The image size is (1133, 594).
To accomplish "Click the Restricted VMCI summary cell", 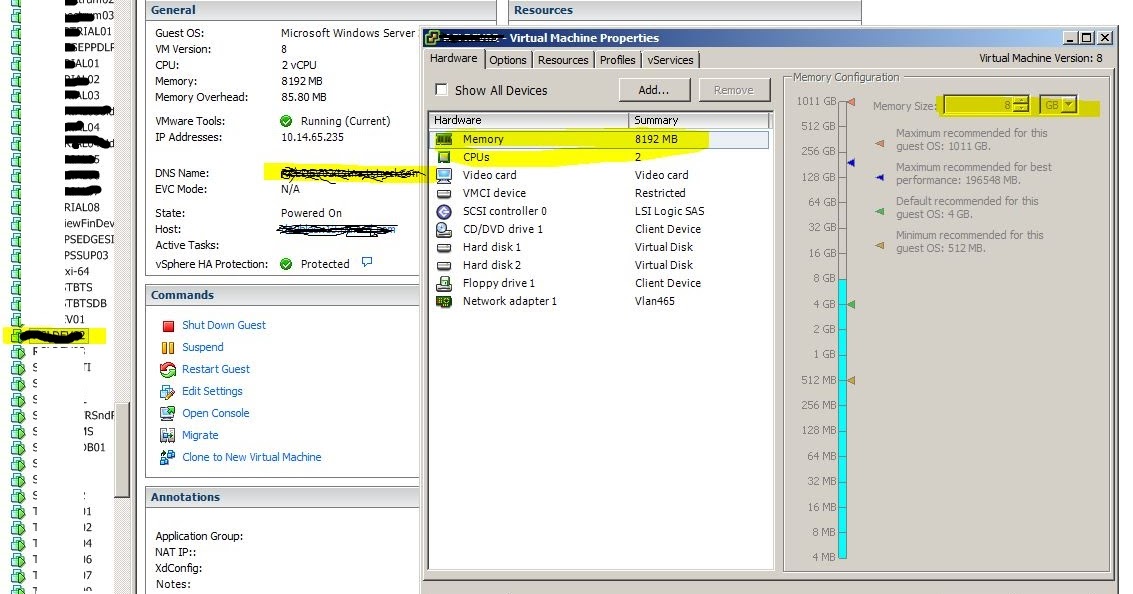I will (660, 193).
